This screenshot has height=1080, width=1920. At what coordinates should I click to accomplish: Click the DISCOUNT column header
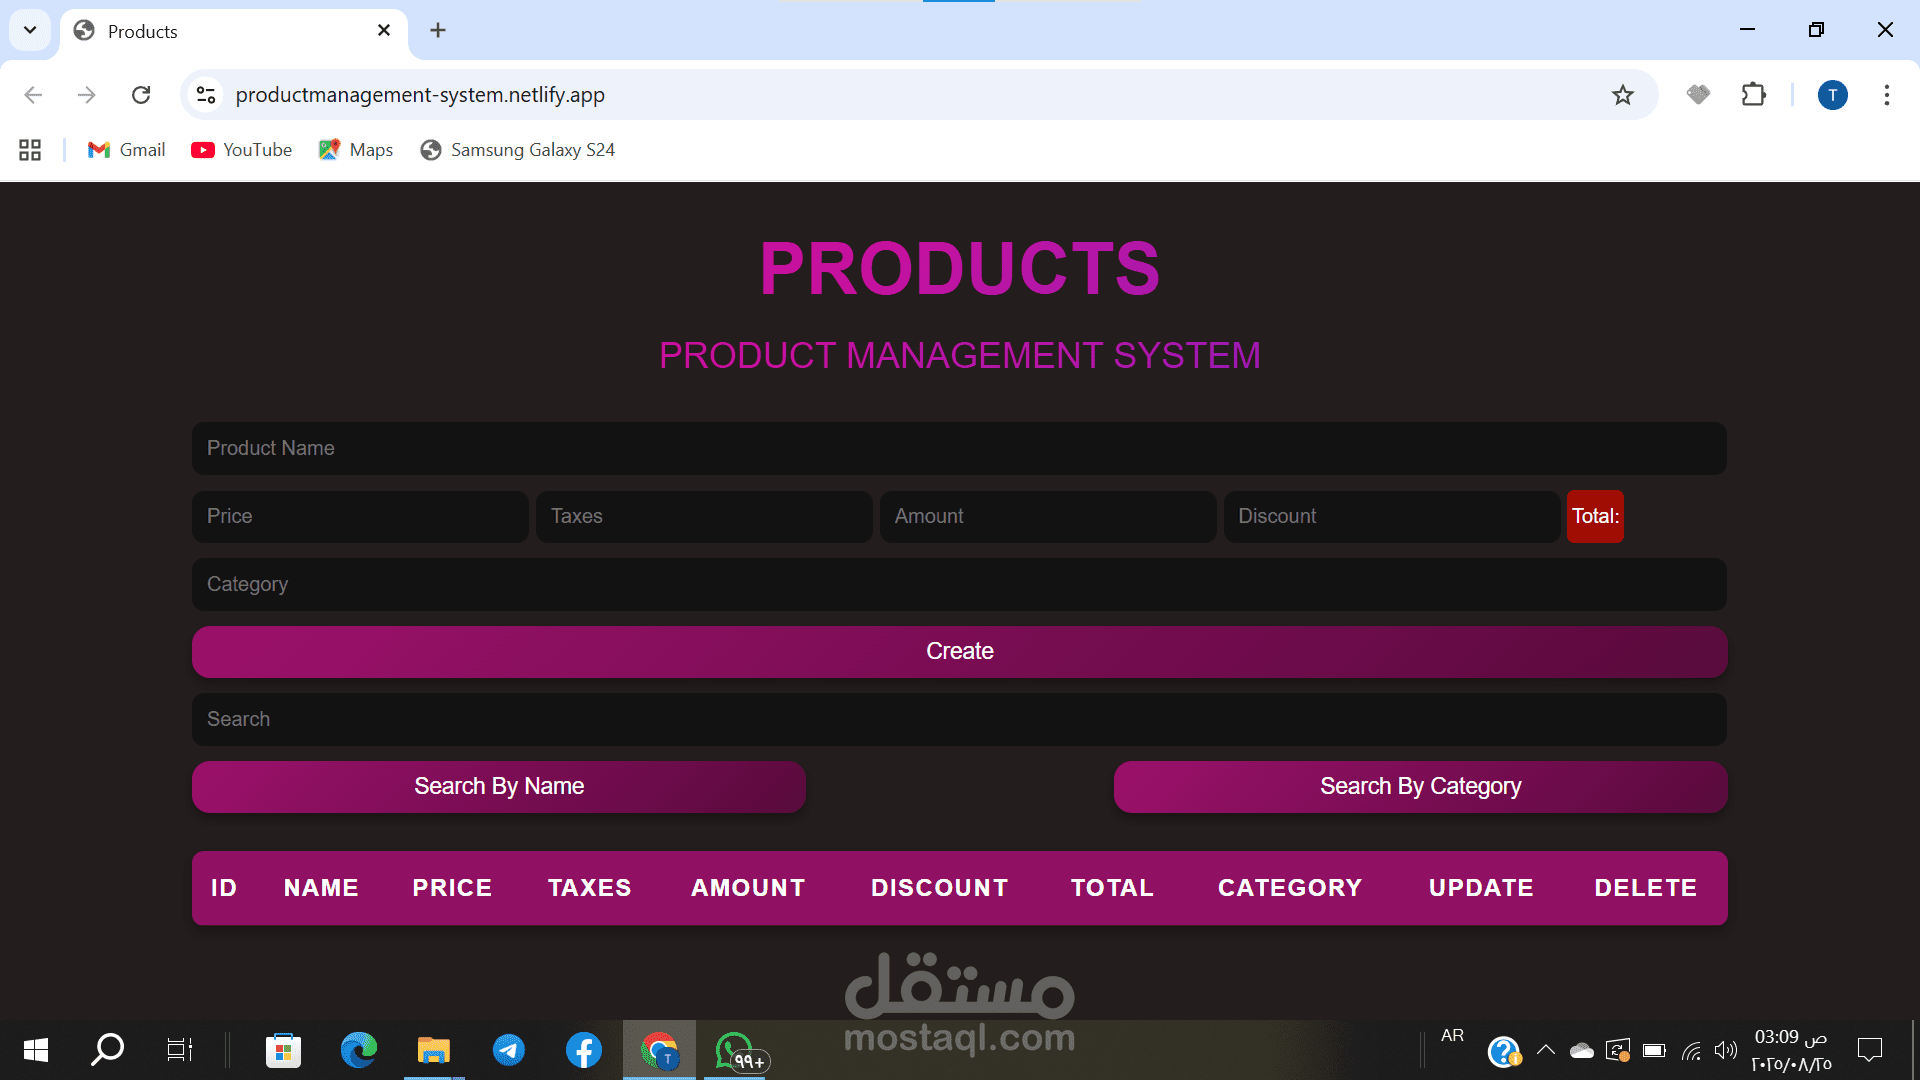[x=939, y=888]
